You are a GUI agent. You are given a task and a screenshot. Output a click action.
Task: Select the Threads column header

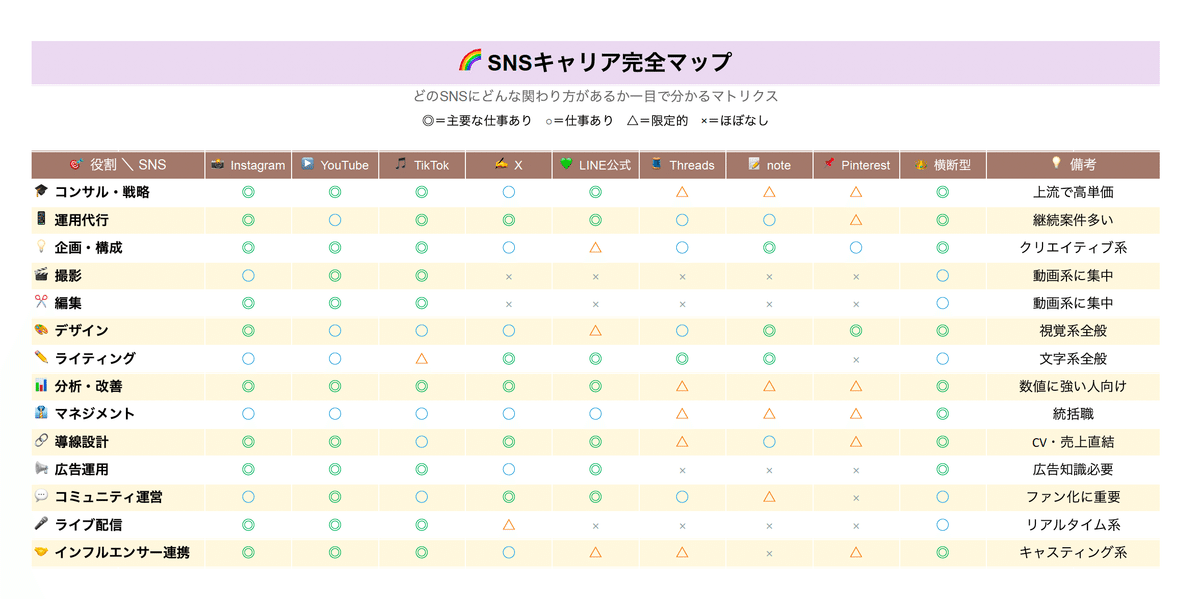pyautogui.click(x=683, y=165)
